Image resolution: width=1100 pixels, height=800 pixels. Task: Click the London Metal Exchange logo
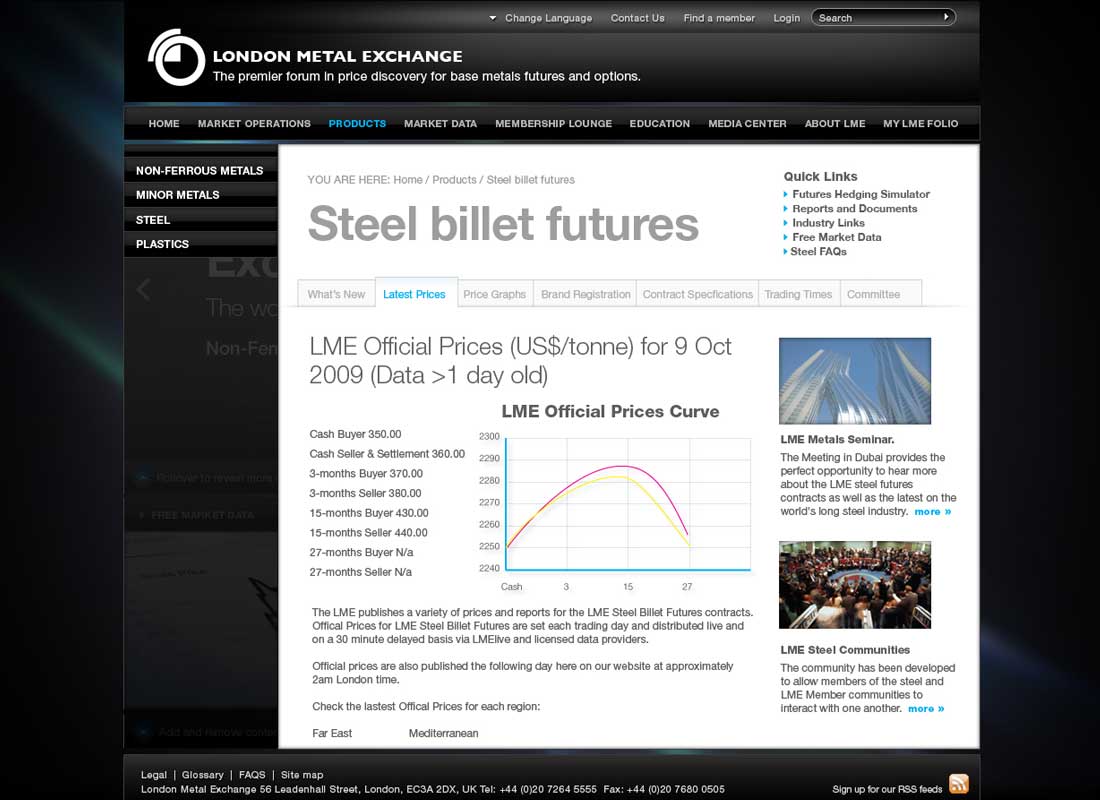(x=176, y=58)
